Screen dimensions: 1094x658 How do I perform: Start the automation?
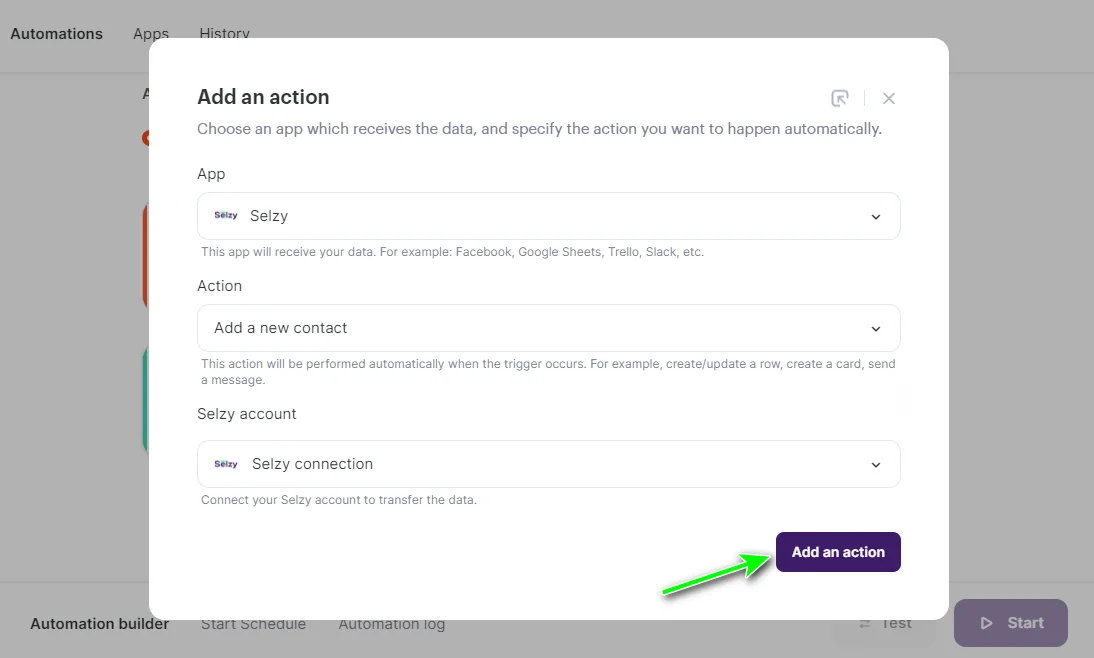point(1010,622)
